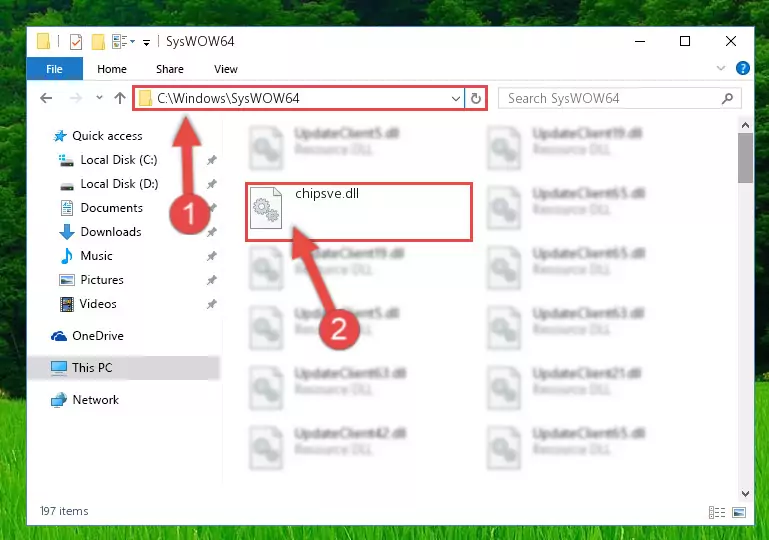Screen dimensions: 769x540
Task: Click the address bar path field
Action: point(299,98)
